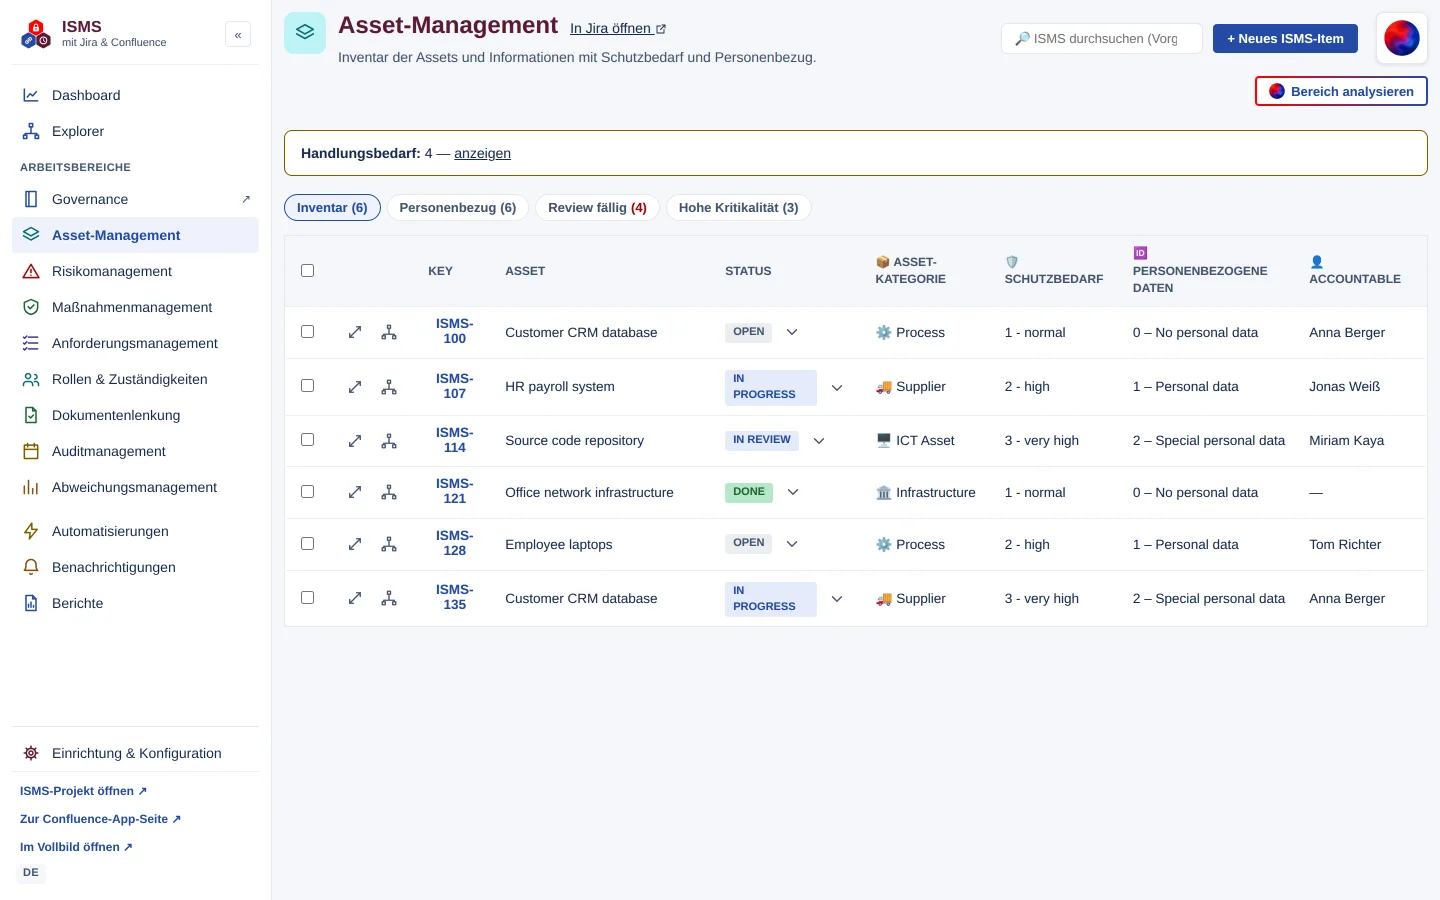1440x900 pixels.
Task: Open status dropdown for ISMS-114
Action: pos(819,441)
